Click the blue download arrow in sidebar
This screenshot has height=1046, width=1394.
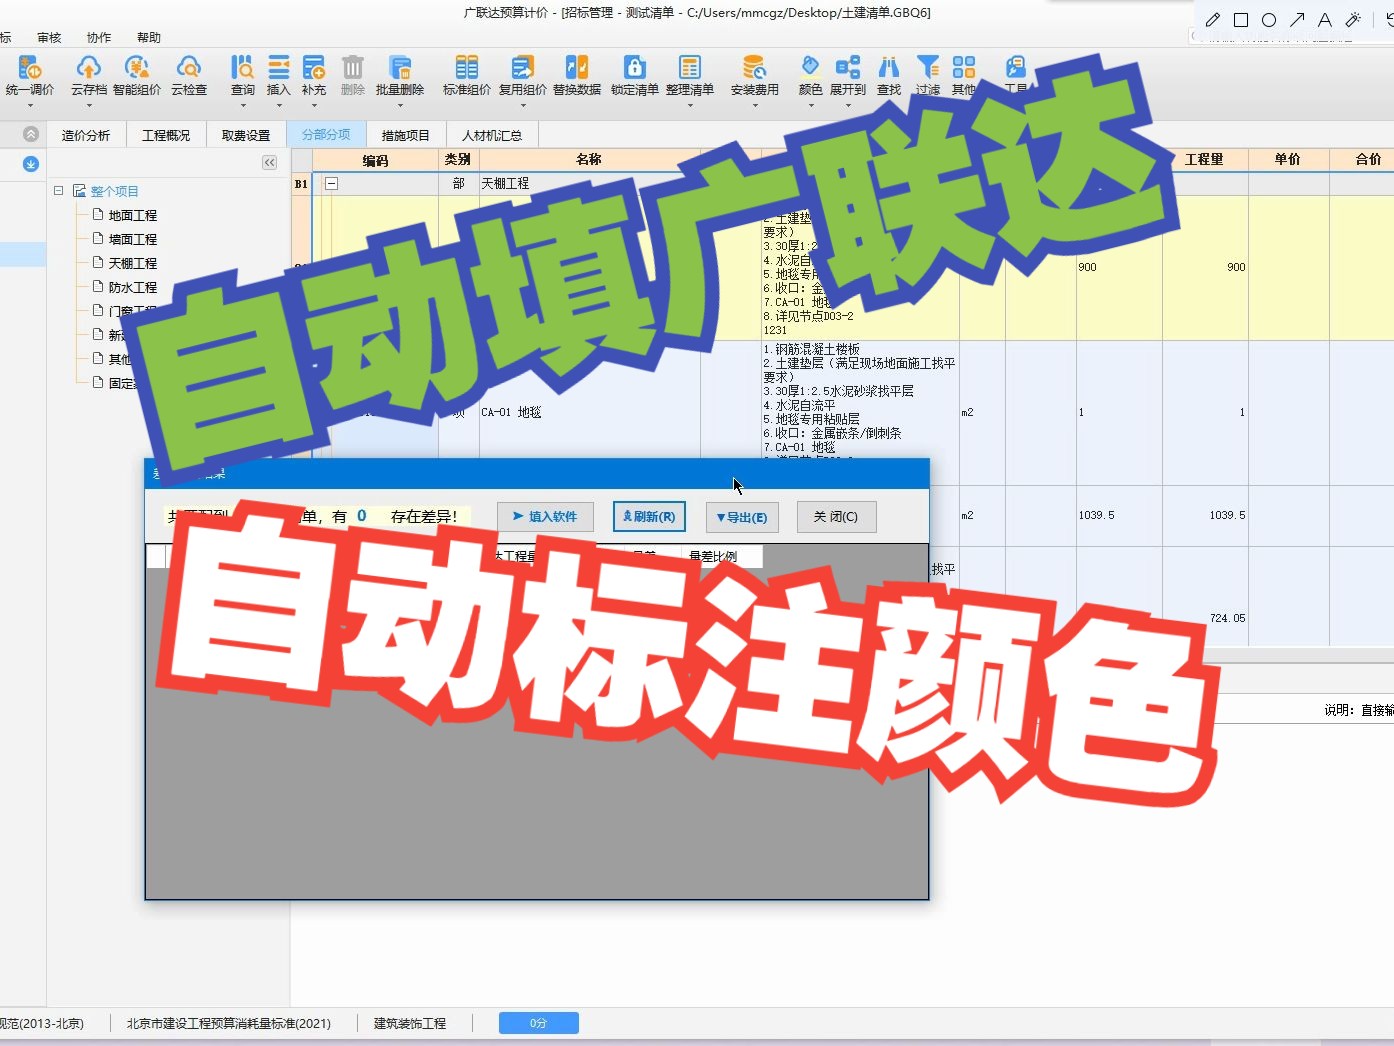[x=31, y=164]
